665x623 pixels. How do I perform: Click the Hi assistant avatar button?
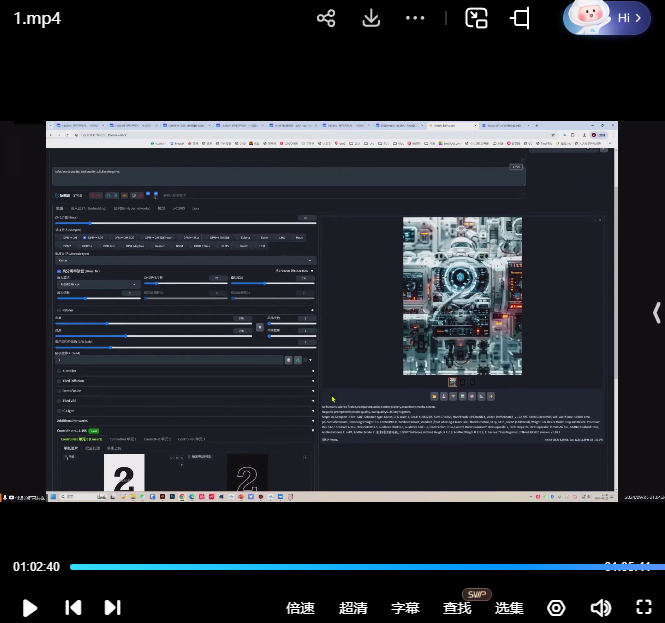coord(607,18)
